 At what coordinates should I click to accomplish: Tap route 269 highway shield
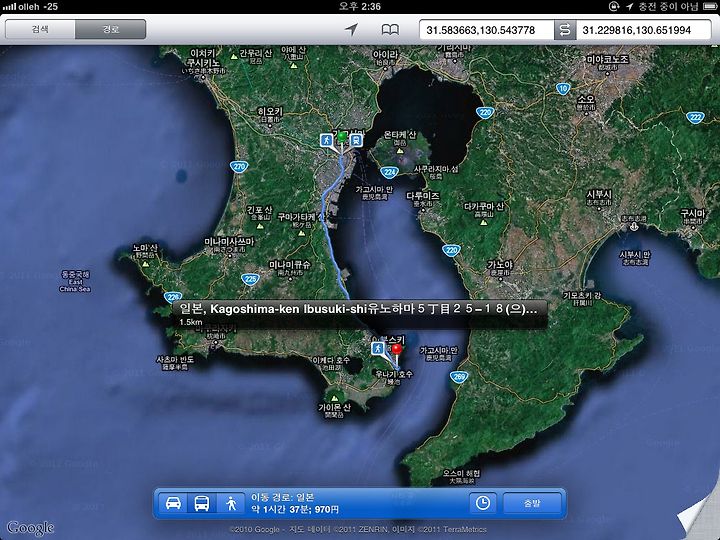[x=459, y=377]
